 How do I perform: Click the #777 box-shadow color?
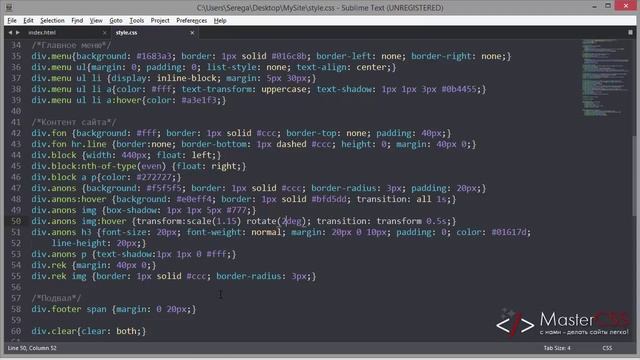(236, 211)
